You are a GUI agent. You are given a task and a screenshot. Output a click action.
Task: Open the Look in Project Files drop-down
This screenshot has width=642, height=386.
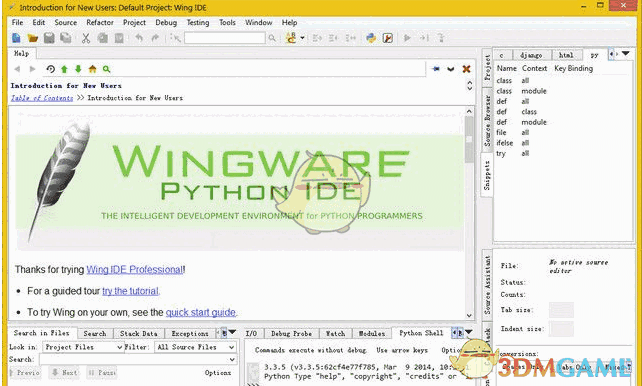84,347
